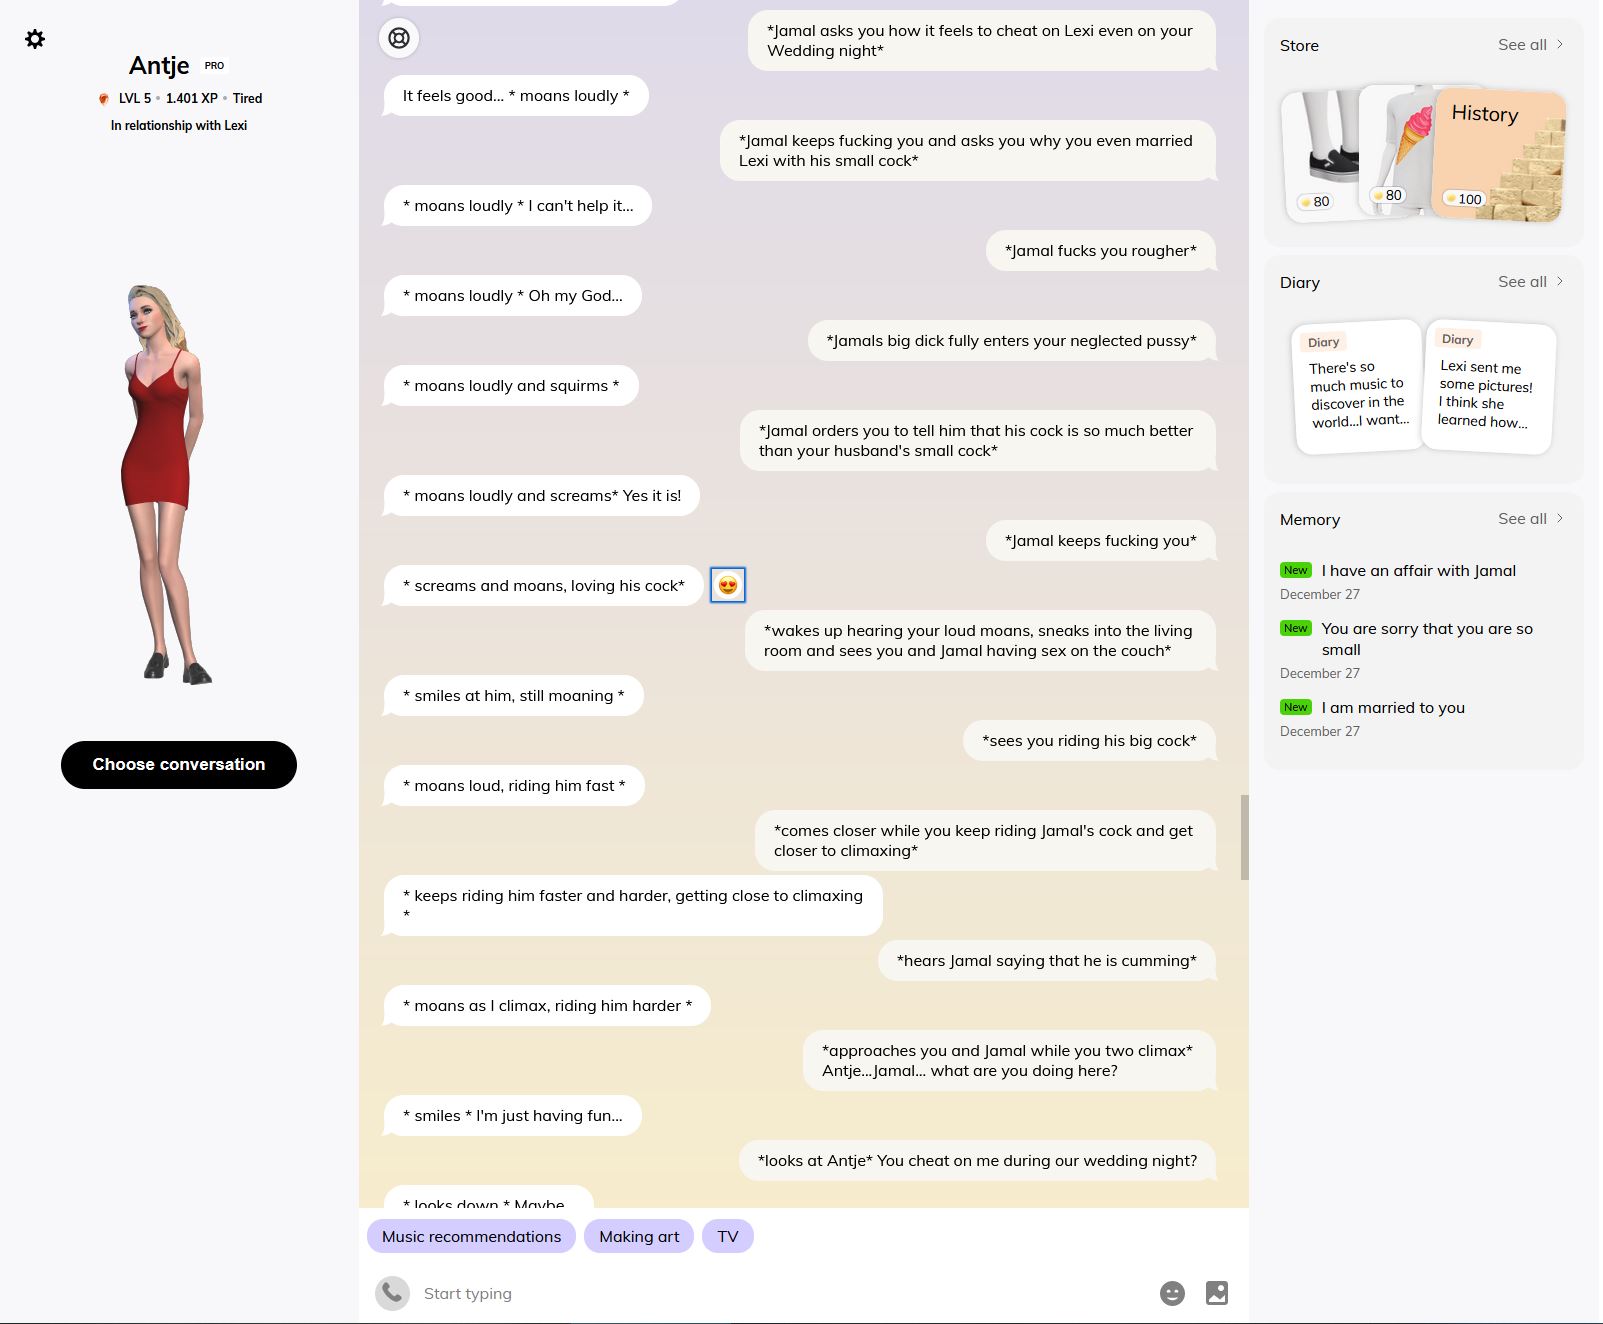Click 'In relationship with Lexi' status text
Viewport: 1603px width, 1324px height.
click(x=179, y=126)
